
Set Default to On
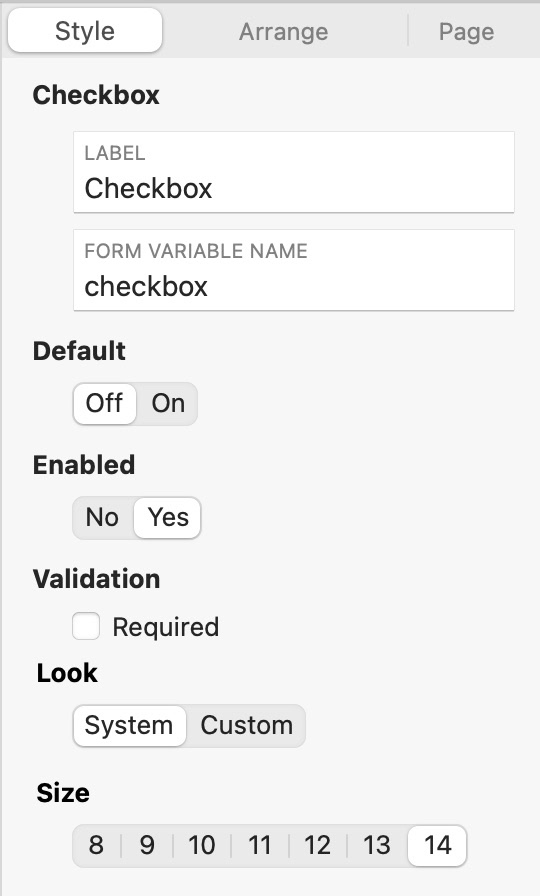point(167,403)
